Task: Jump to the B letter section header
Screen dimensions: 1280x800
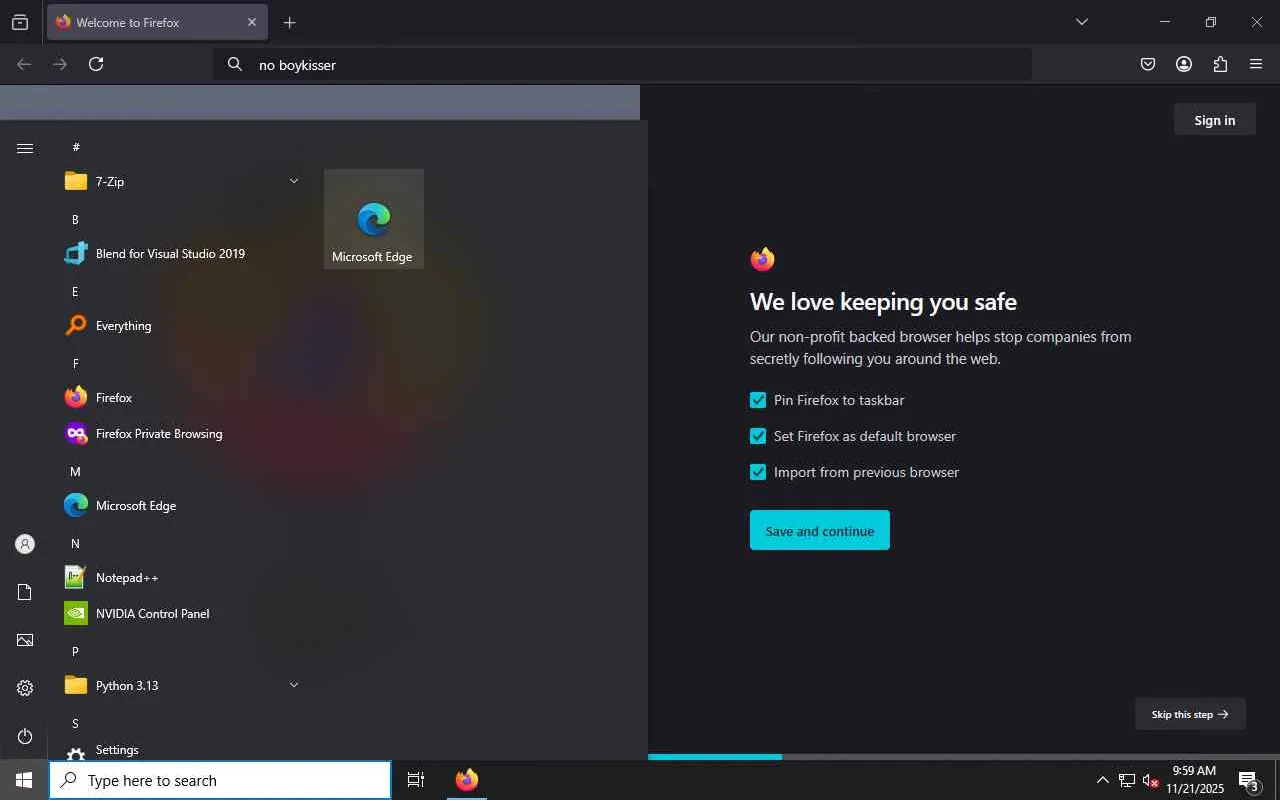Action: click(75, 219)
